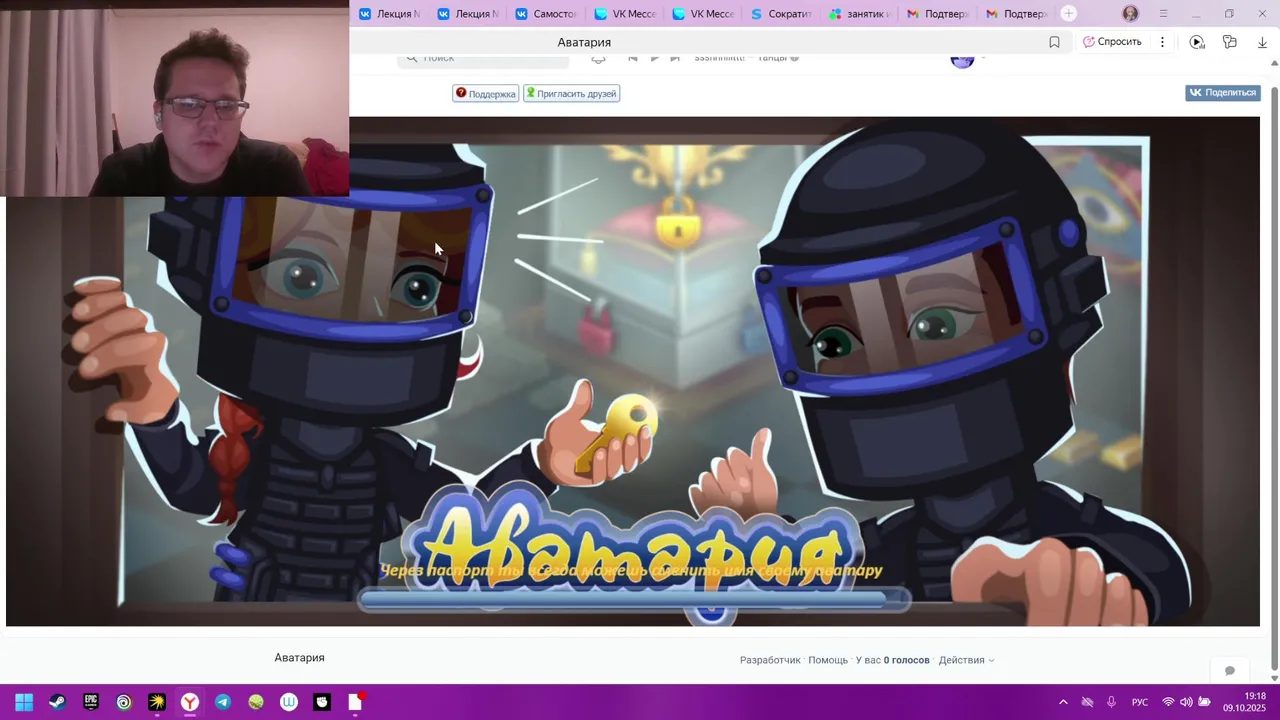Launch Epic Games from the taskbar

click(x=90, y=702)
